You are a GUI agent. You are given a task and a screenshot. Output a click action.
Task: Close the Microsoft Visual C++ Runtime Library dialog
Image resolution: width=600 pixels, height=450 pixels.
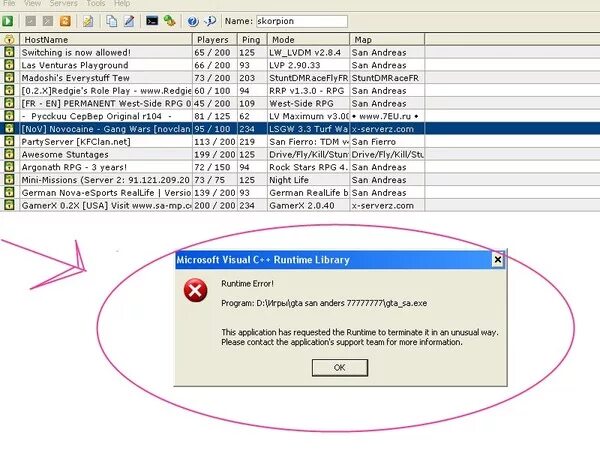coord(497,260)
